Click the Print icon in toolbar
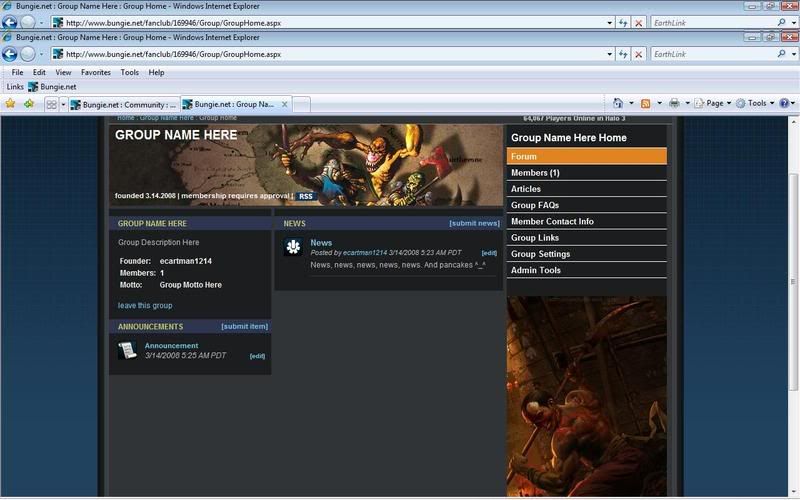The height and width of the screenshot is (500, 800). pos(674,103)
